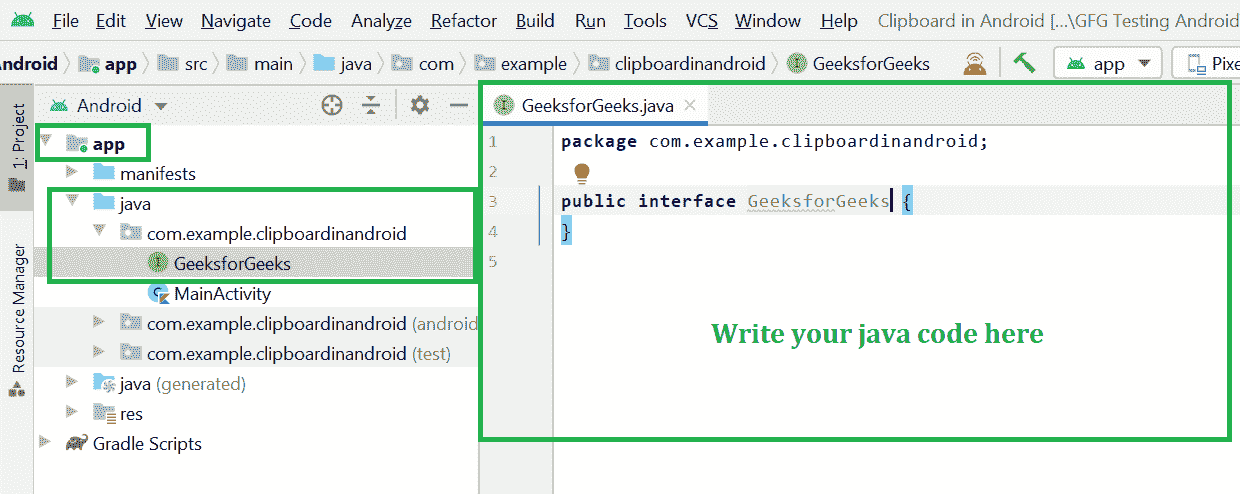Click the locate target icon in Project panel
Viewport: 1240px width, 494px height.
point(332,105)
